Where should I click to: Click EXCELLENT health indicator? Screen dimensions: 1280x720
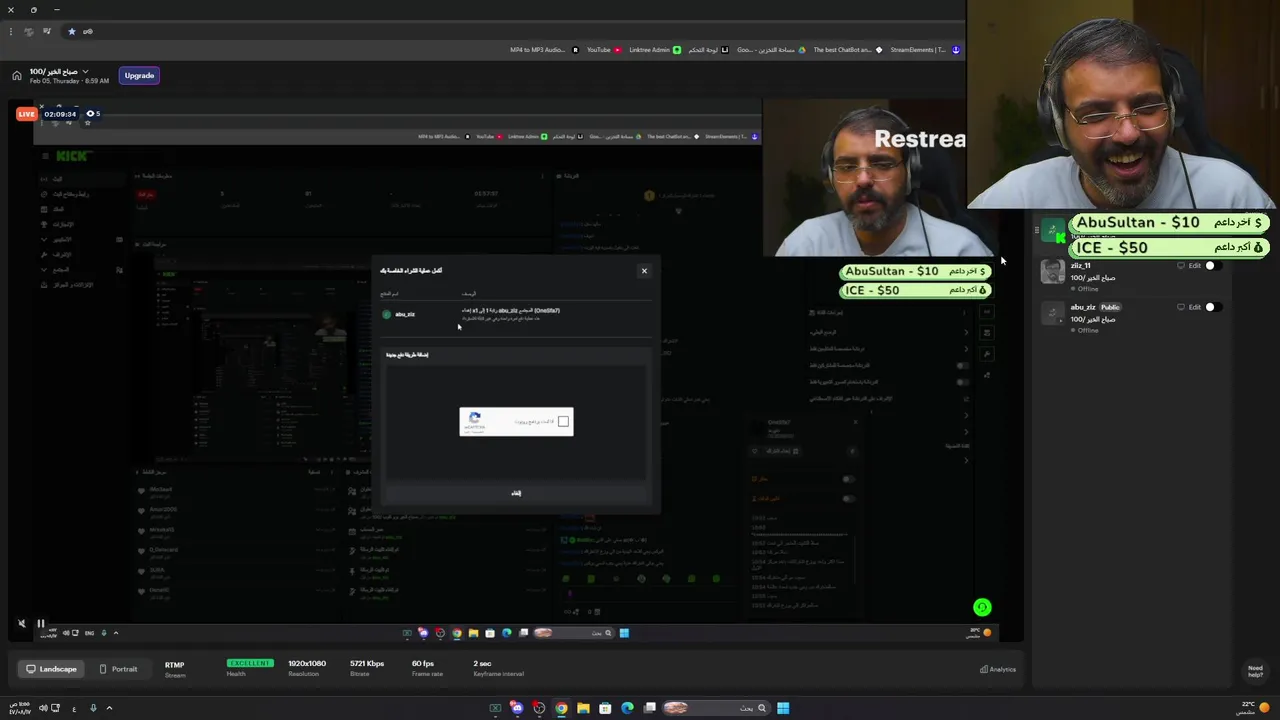pos(249,664)
